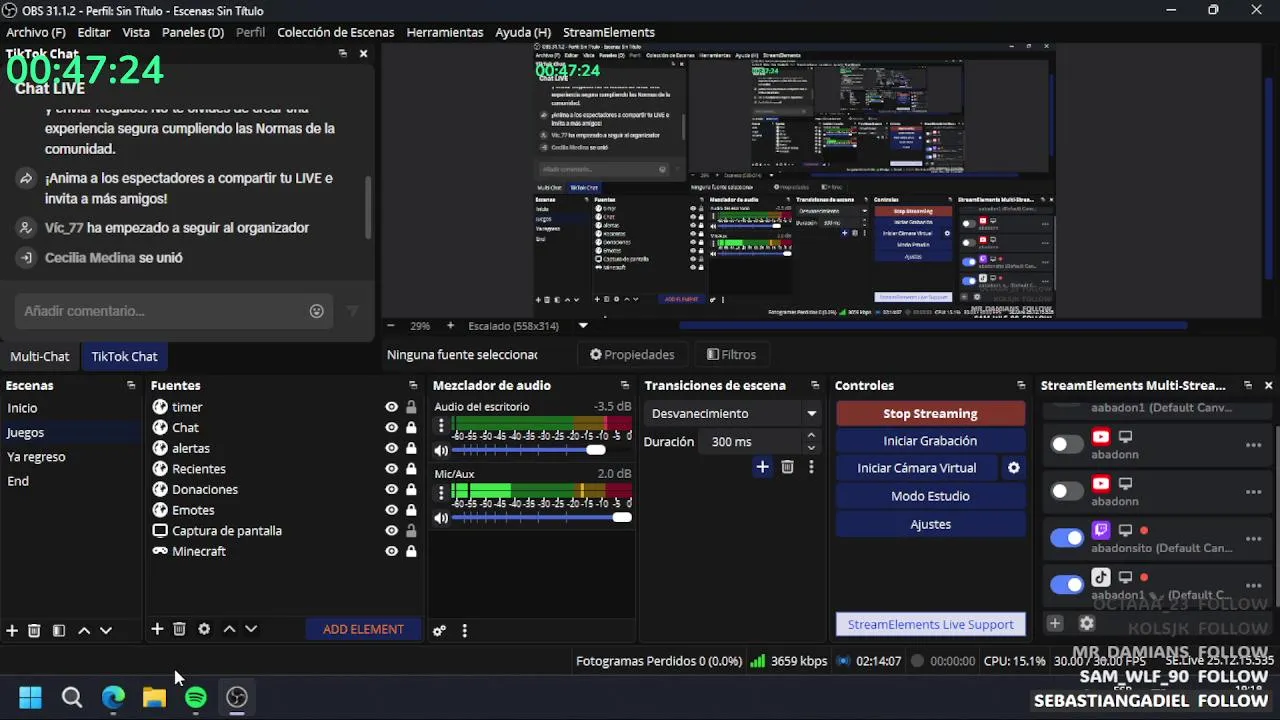Open StreamElements multistream settings gear
Screen dimensions: 1280x720
click(1087, 623)
